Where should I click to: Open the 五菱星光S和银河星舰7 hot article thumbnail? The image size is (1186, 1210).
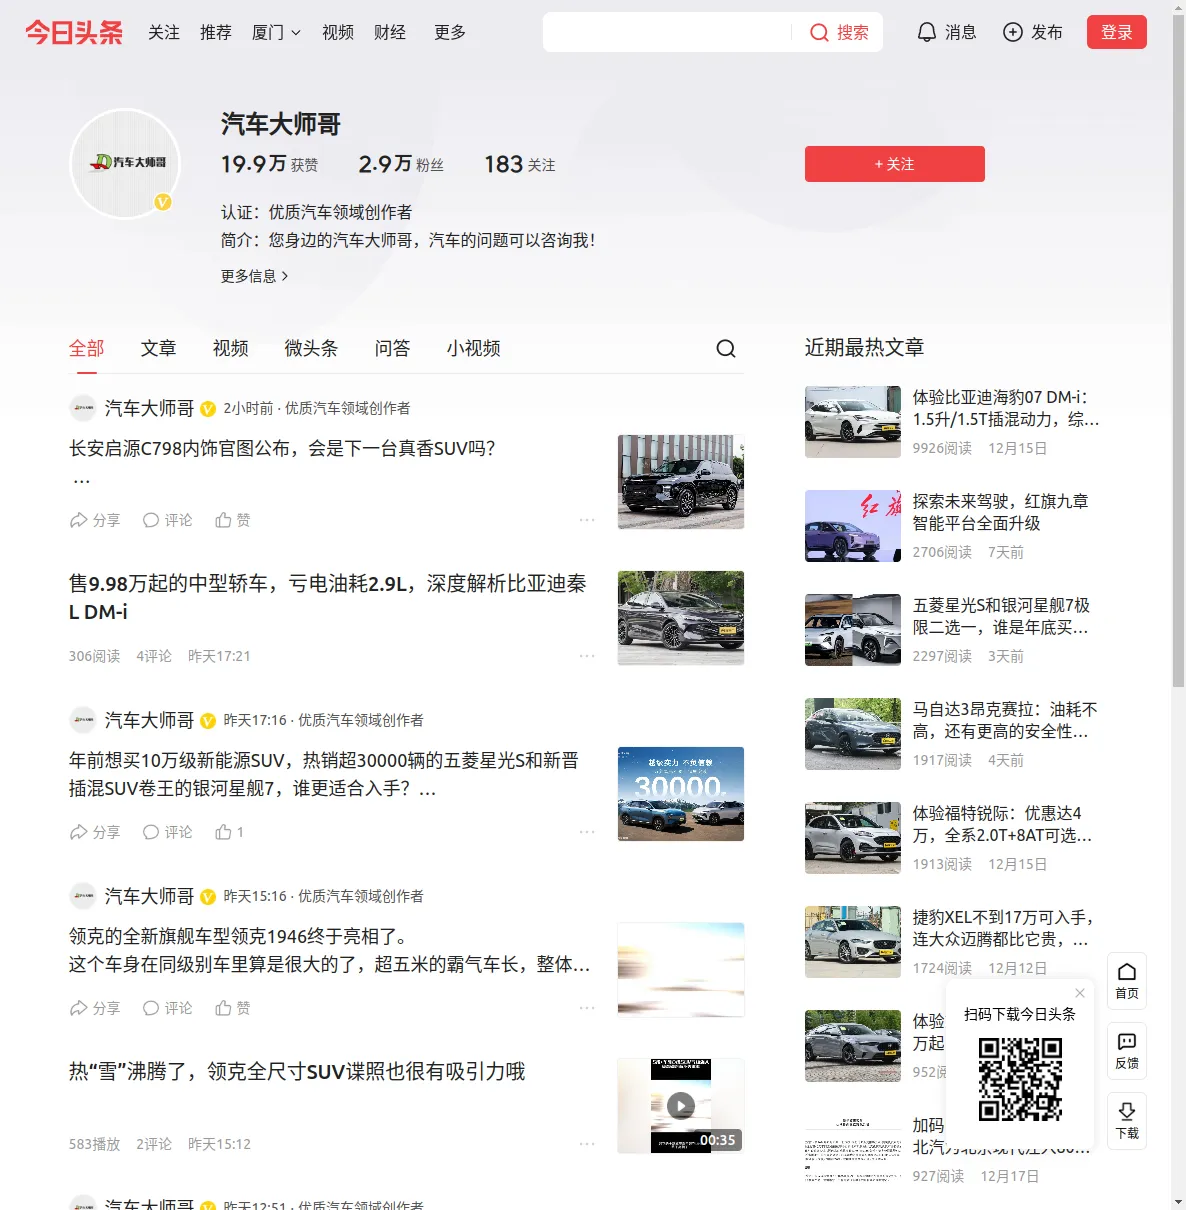coord(853,630)
